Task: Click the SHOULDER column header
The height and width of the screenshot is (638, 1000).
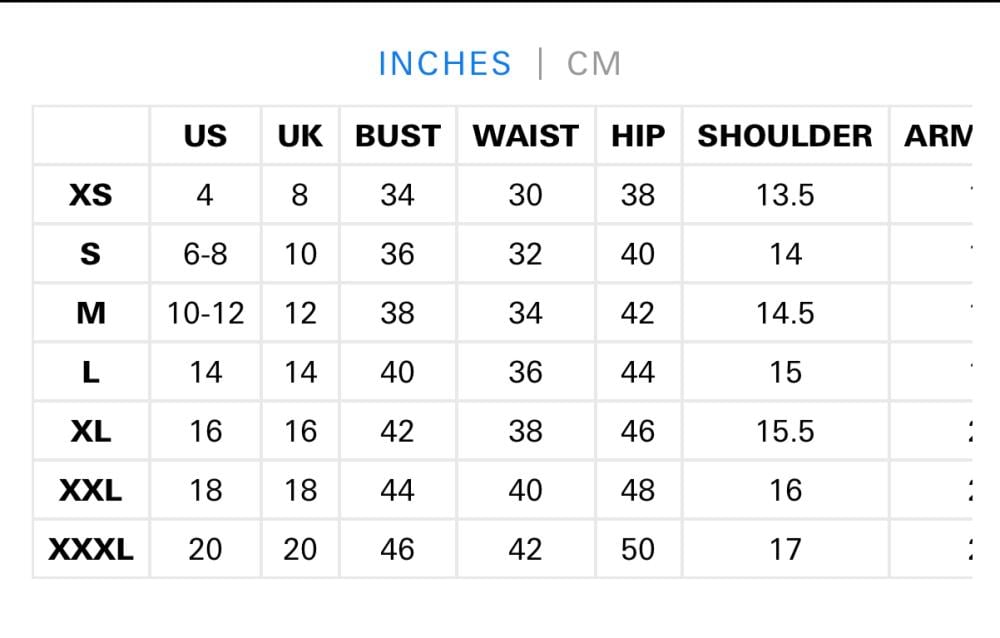Action: click(x=785, y=136)
